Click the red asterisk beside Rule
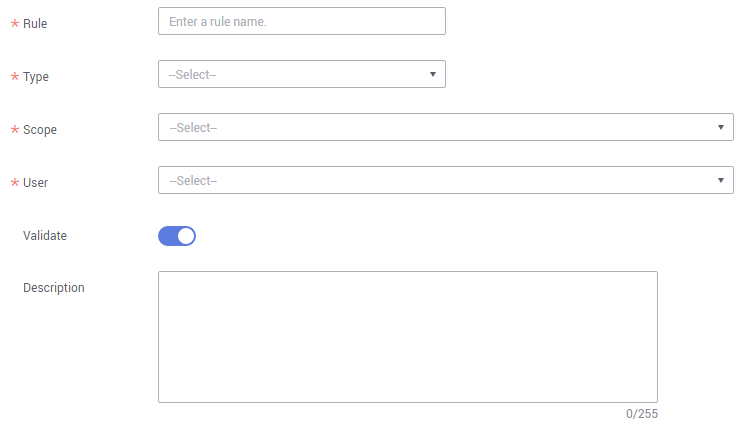 tap(15, 23)
